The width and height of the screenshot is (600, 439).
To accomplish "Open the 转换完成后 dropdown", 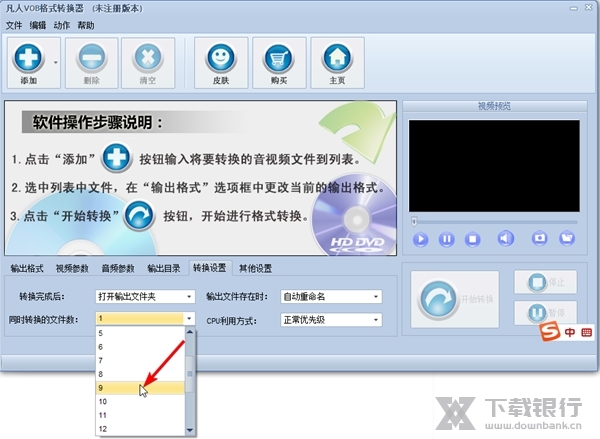I will point(145,297).
